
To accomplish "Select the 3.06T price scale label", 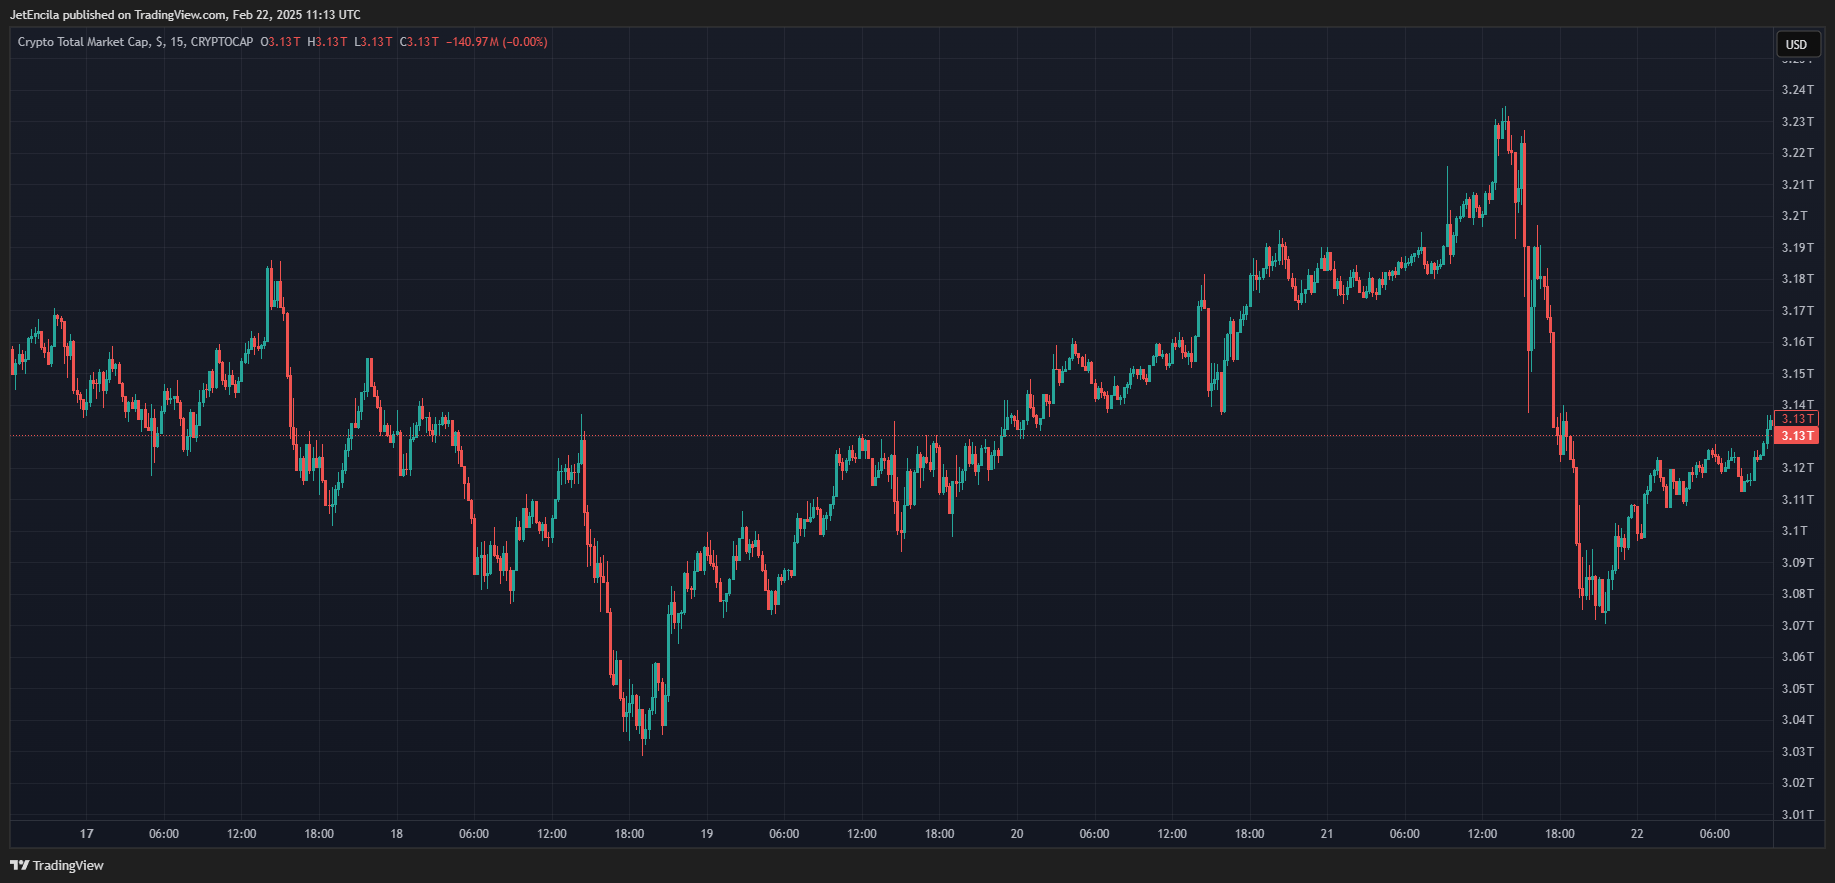I will click(1797, 657).
